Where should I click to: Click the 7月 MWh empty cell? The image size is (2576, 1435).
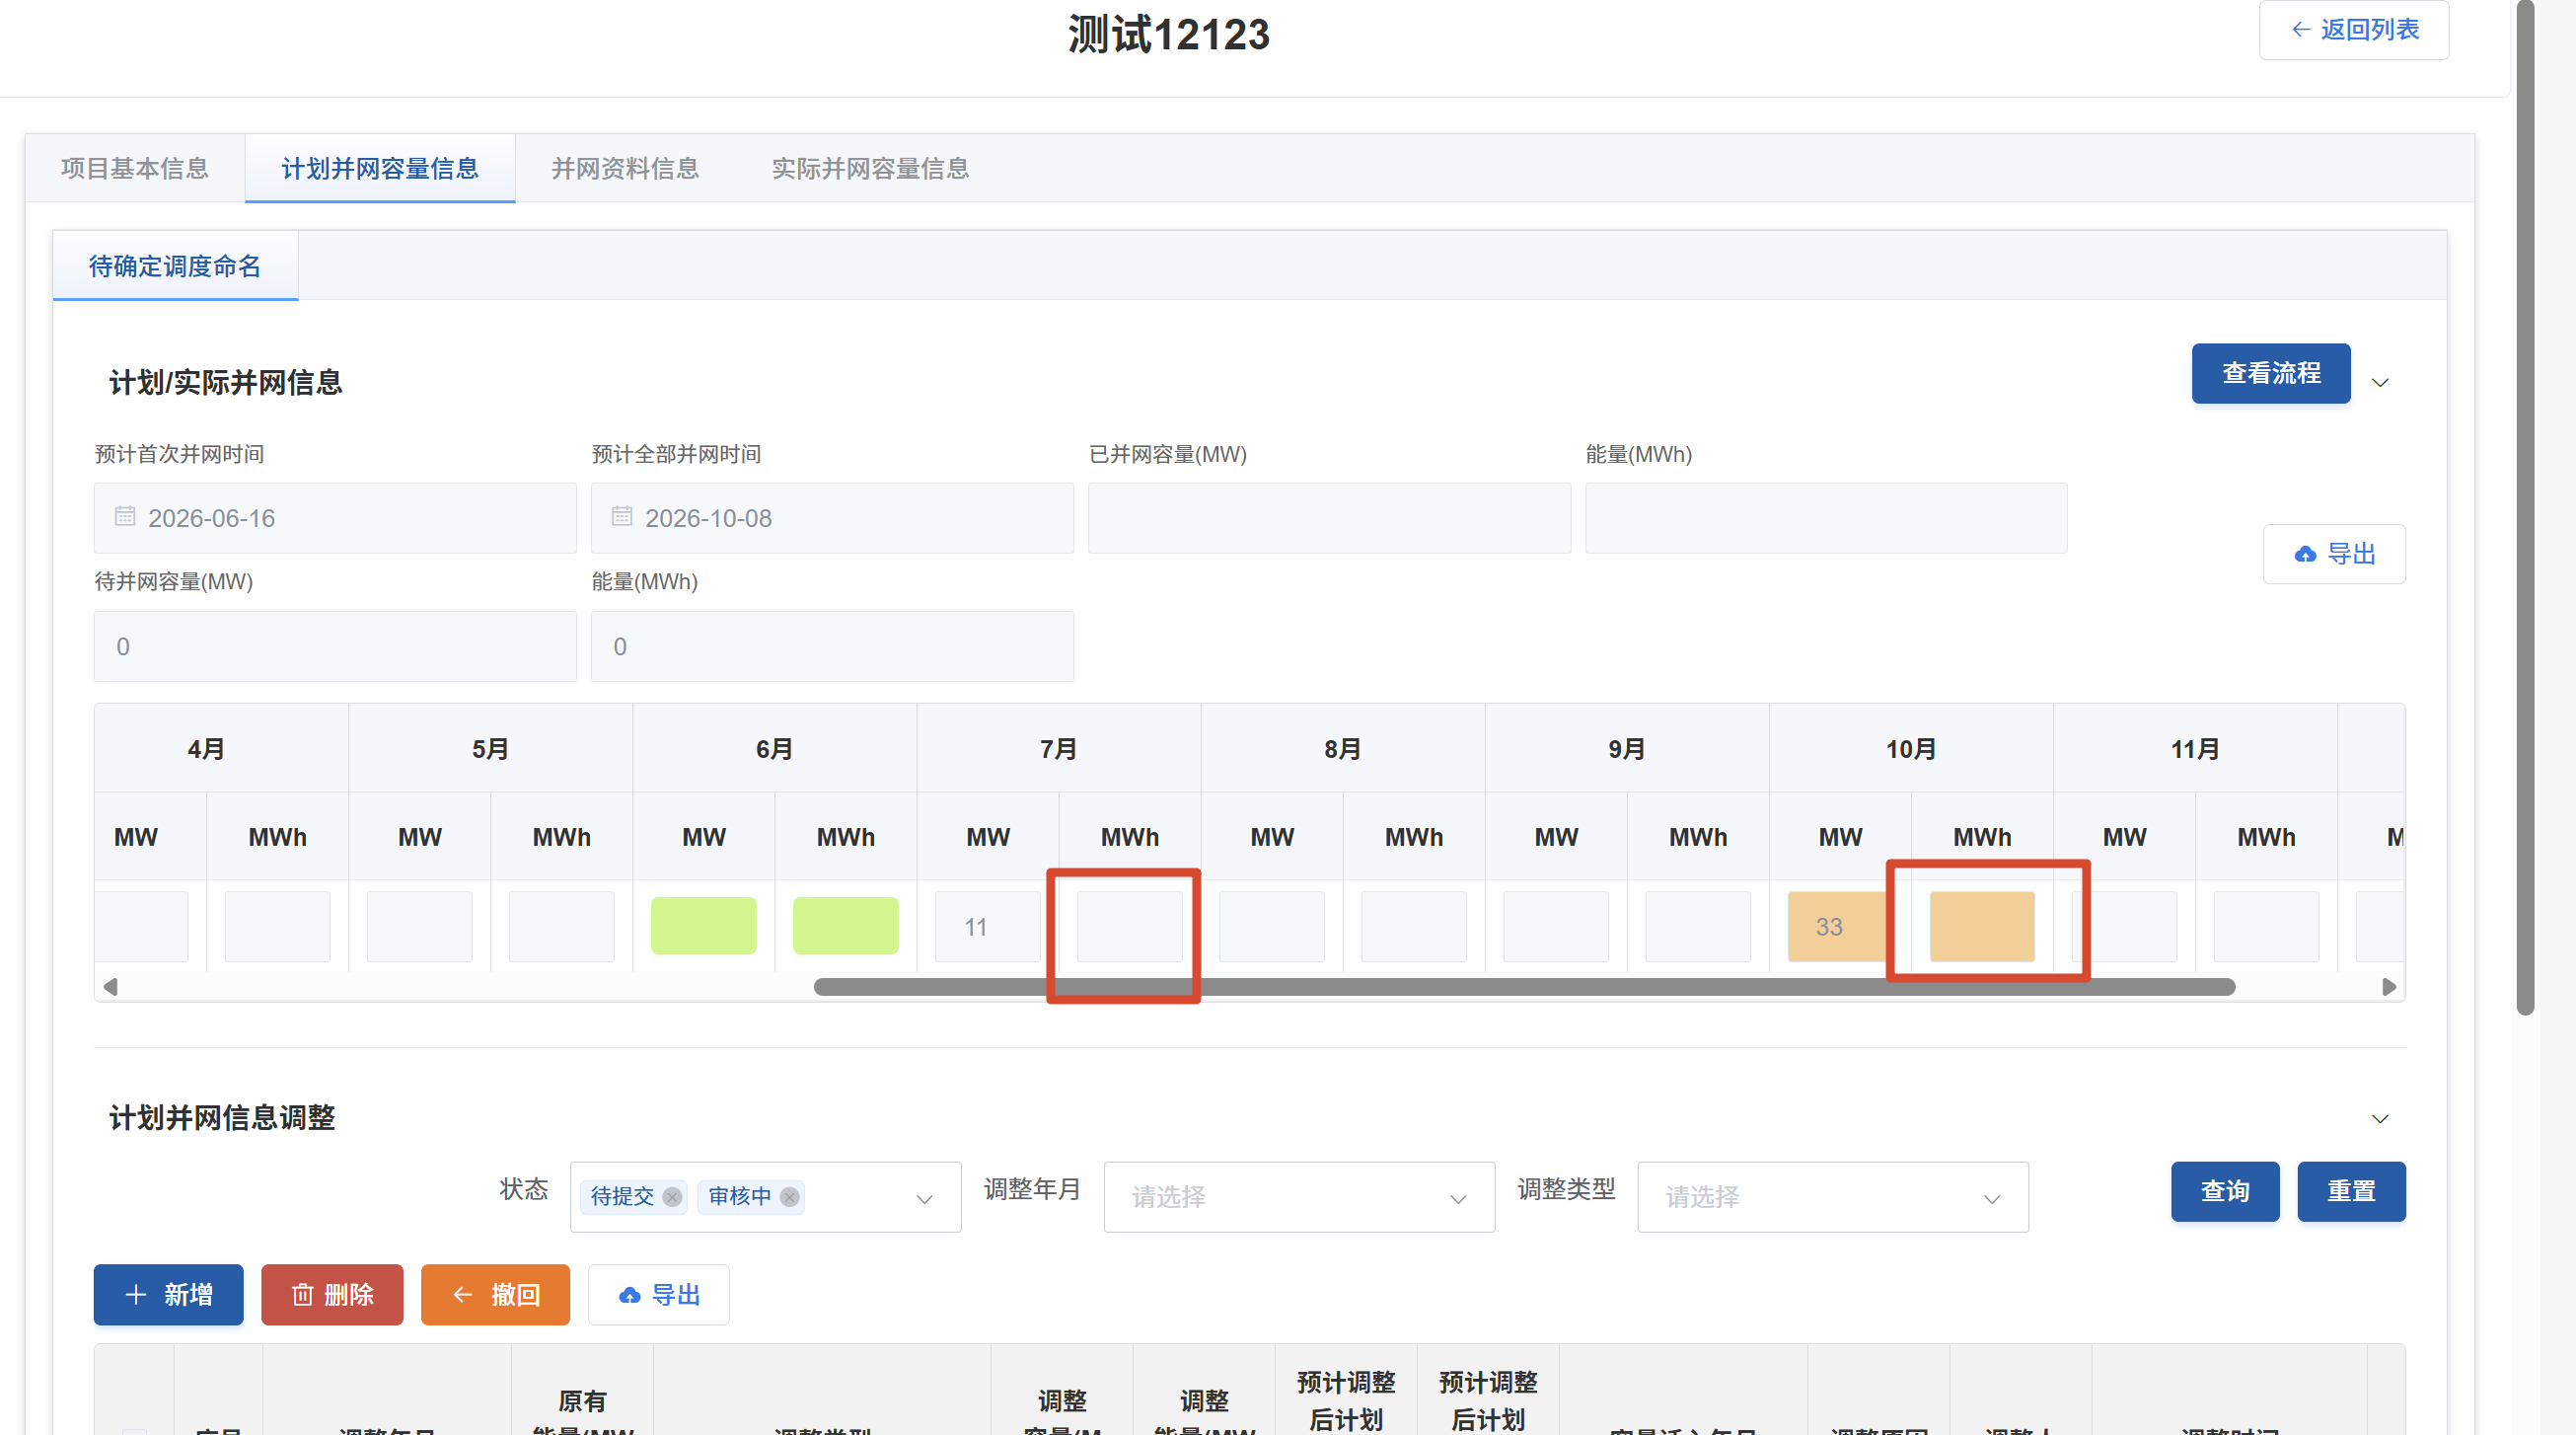coord(1130,927)
